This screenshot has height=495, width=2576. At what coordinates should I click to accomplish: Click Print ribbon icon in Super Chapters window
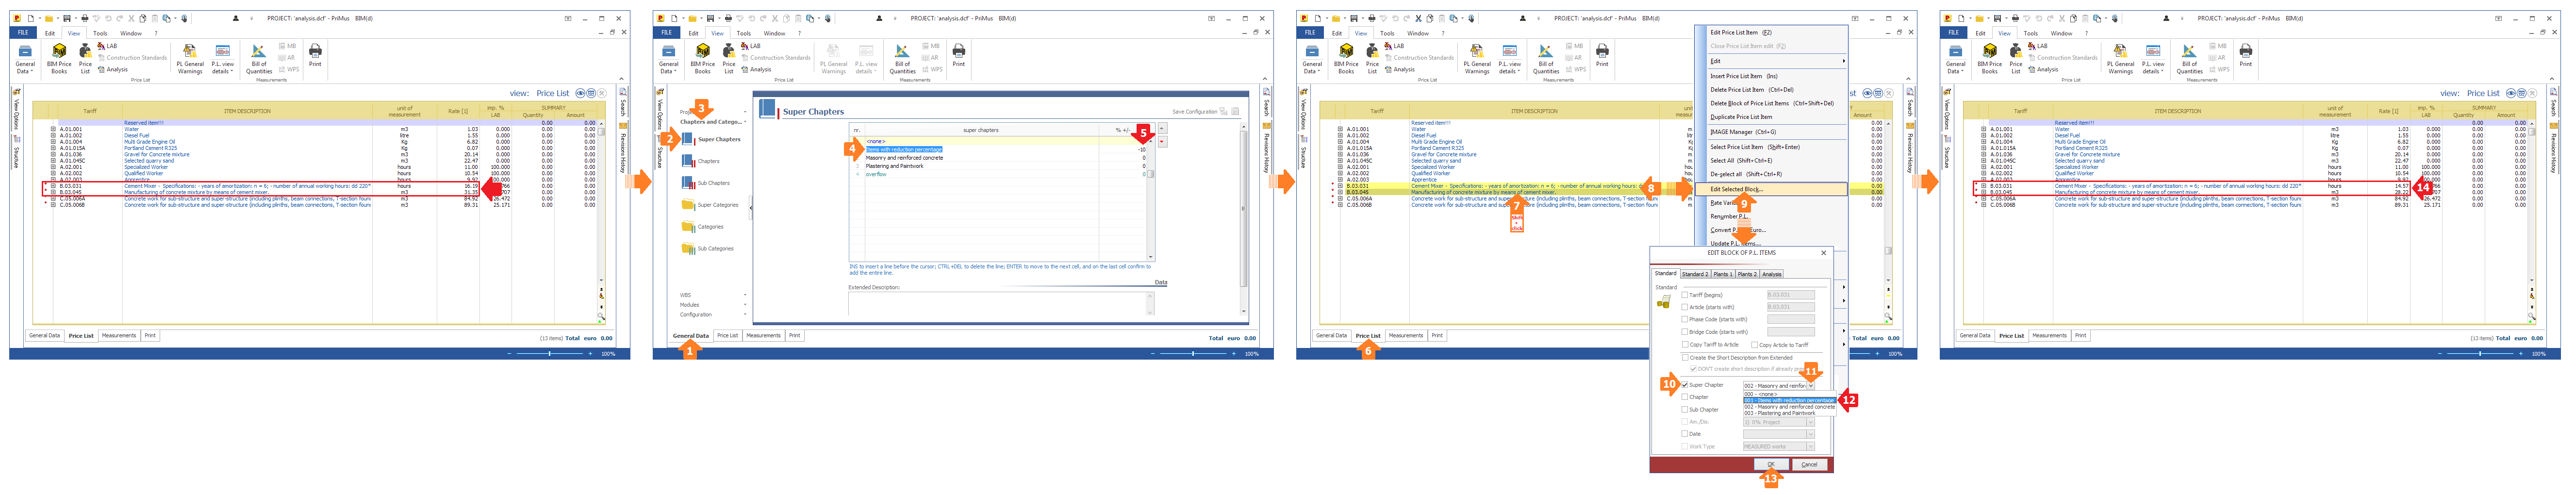pos(958,55)
